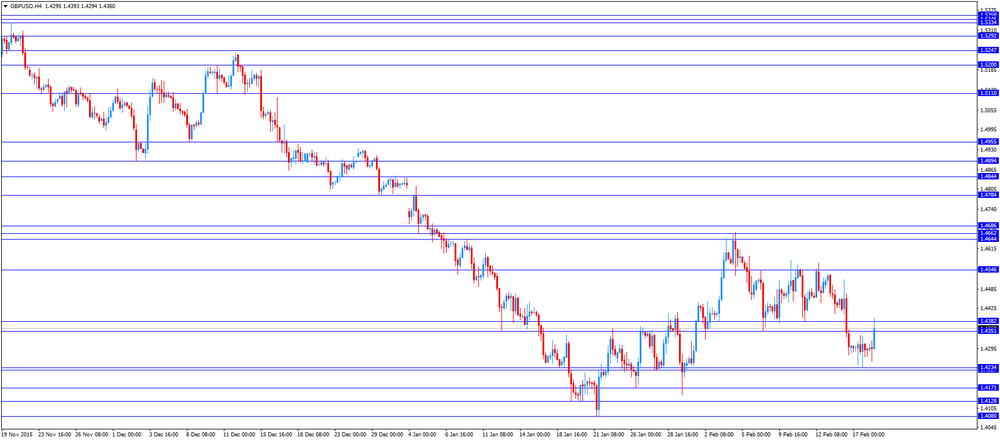Click the 11 Dec 00:00 time label

237,433
